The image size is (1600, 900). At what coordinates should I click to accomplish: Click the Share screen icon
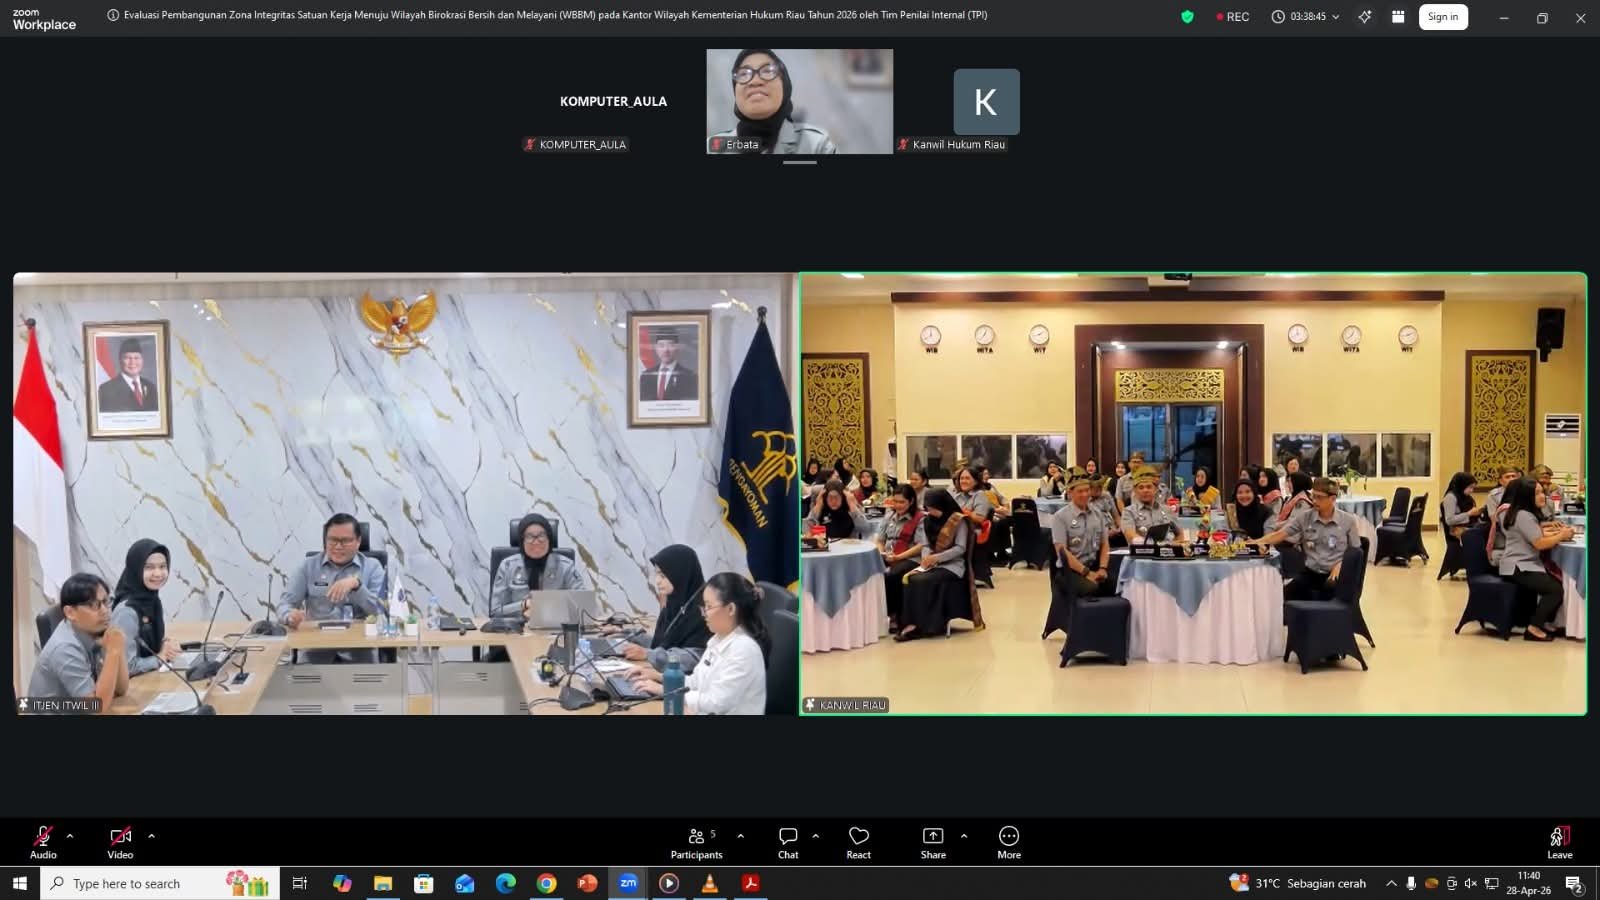click(933, 841)
